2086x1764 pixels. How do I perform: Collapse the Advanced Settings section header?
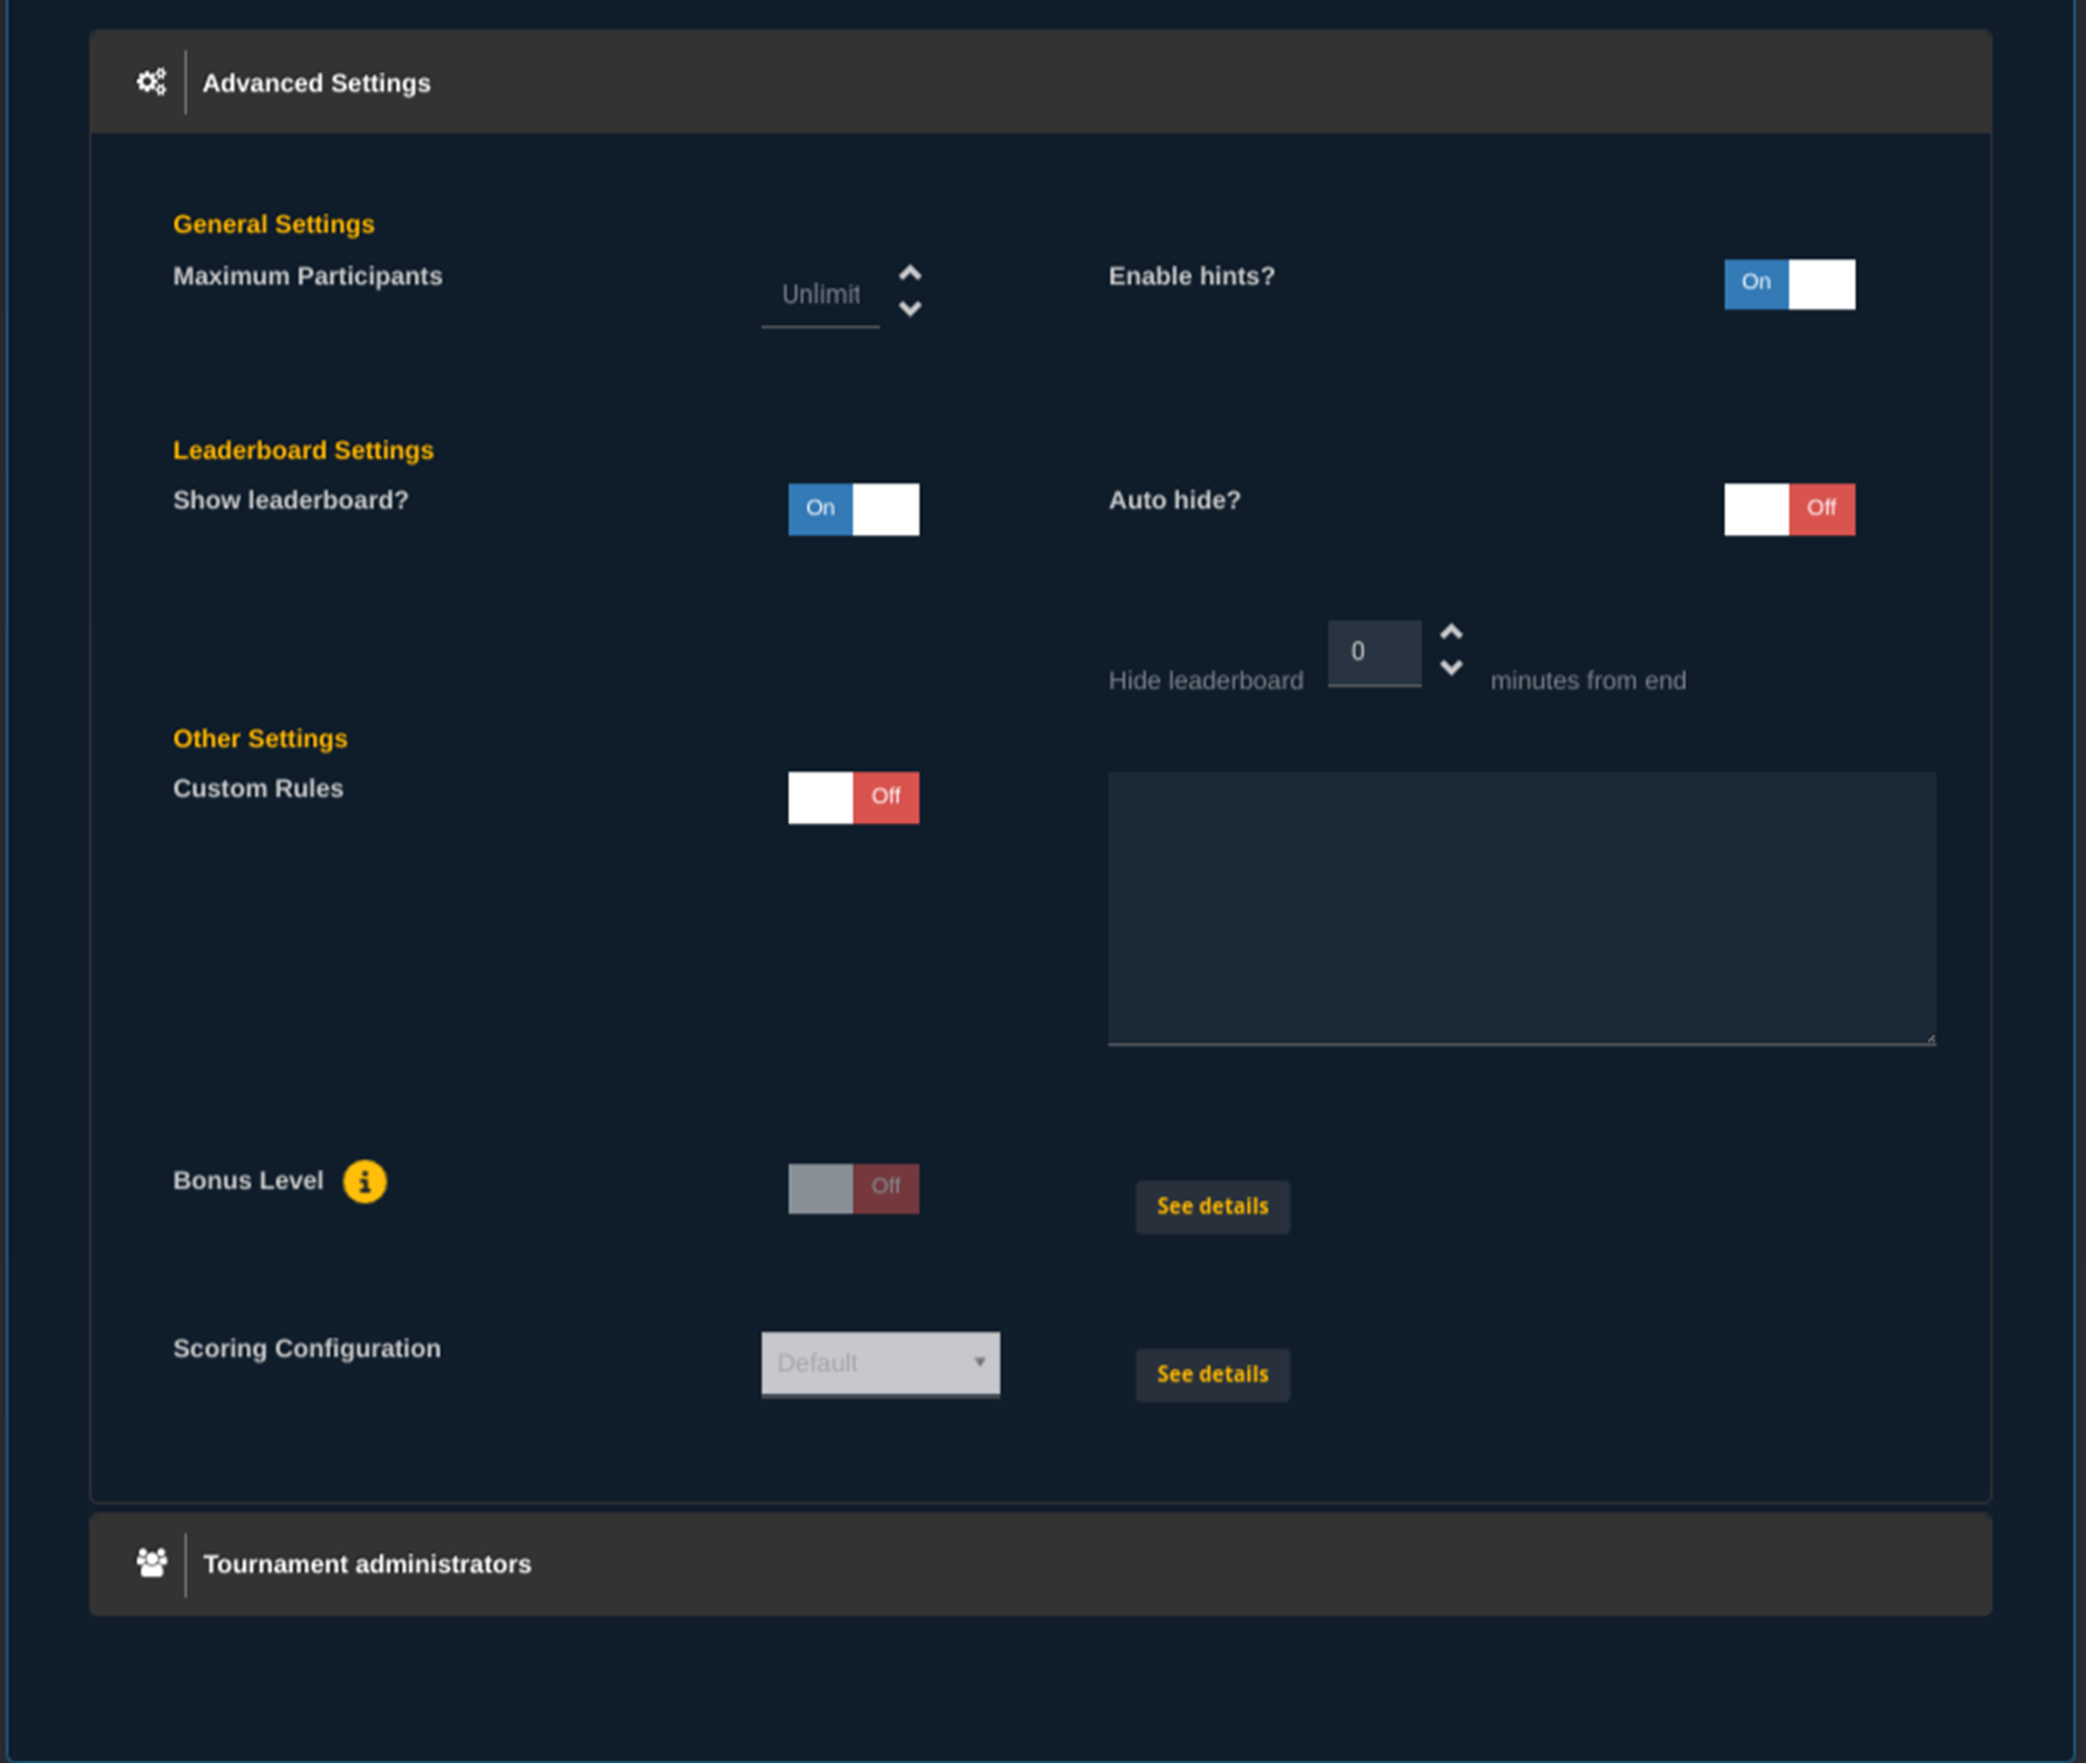pos(316,83)
